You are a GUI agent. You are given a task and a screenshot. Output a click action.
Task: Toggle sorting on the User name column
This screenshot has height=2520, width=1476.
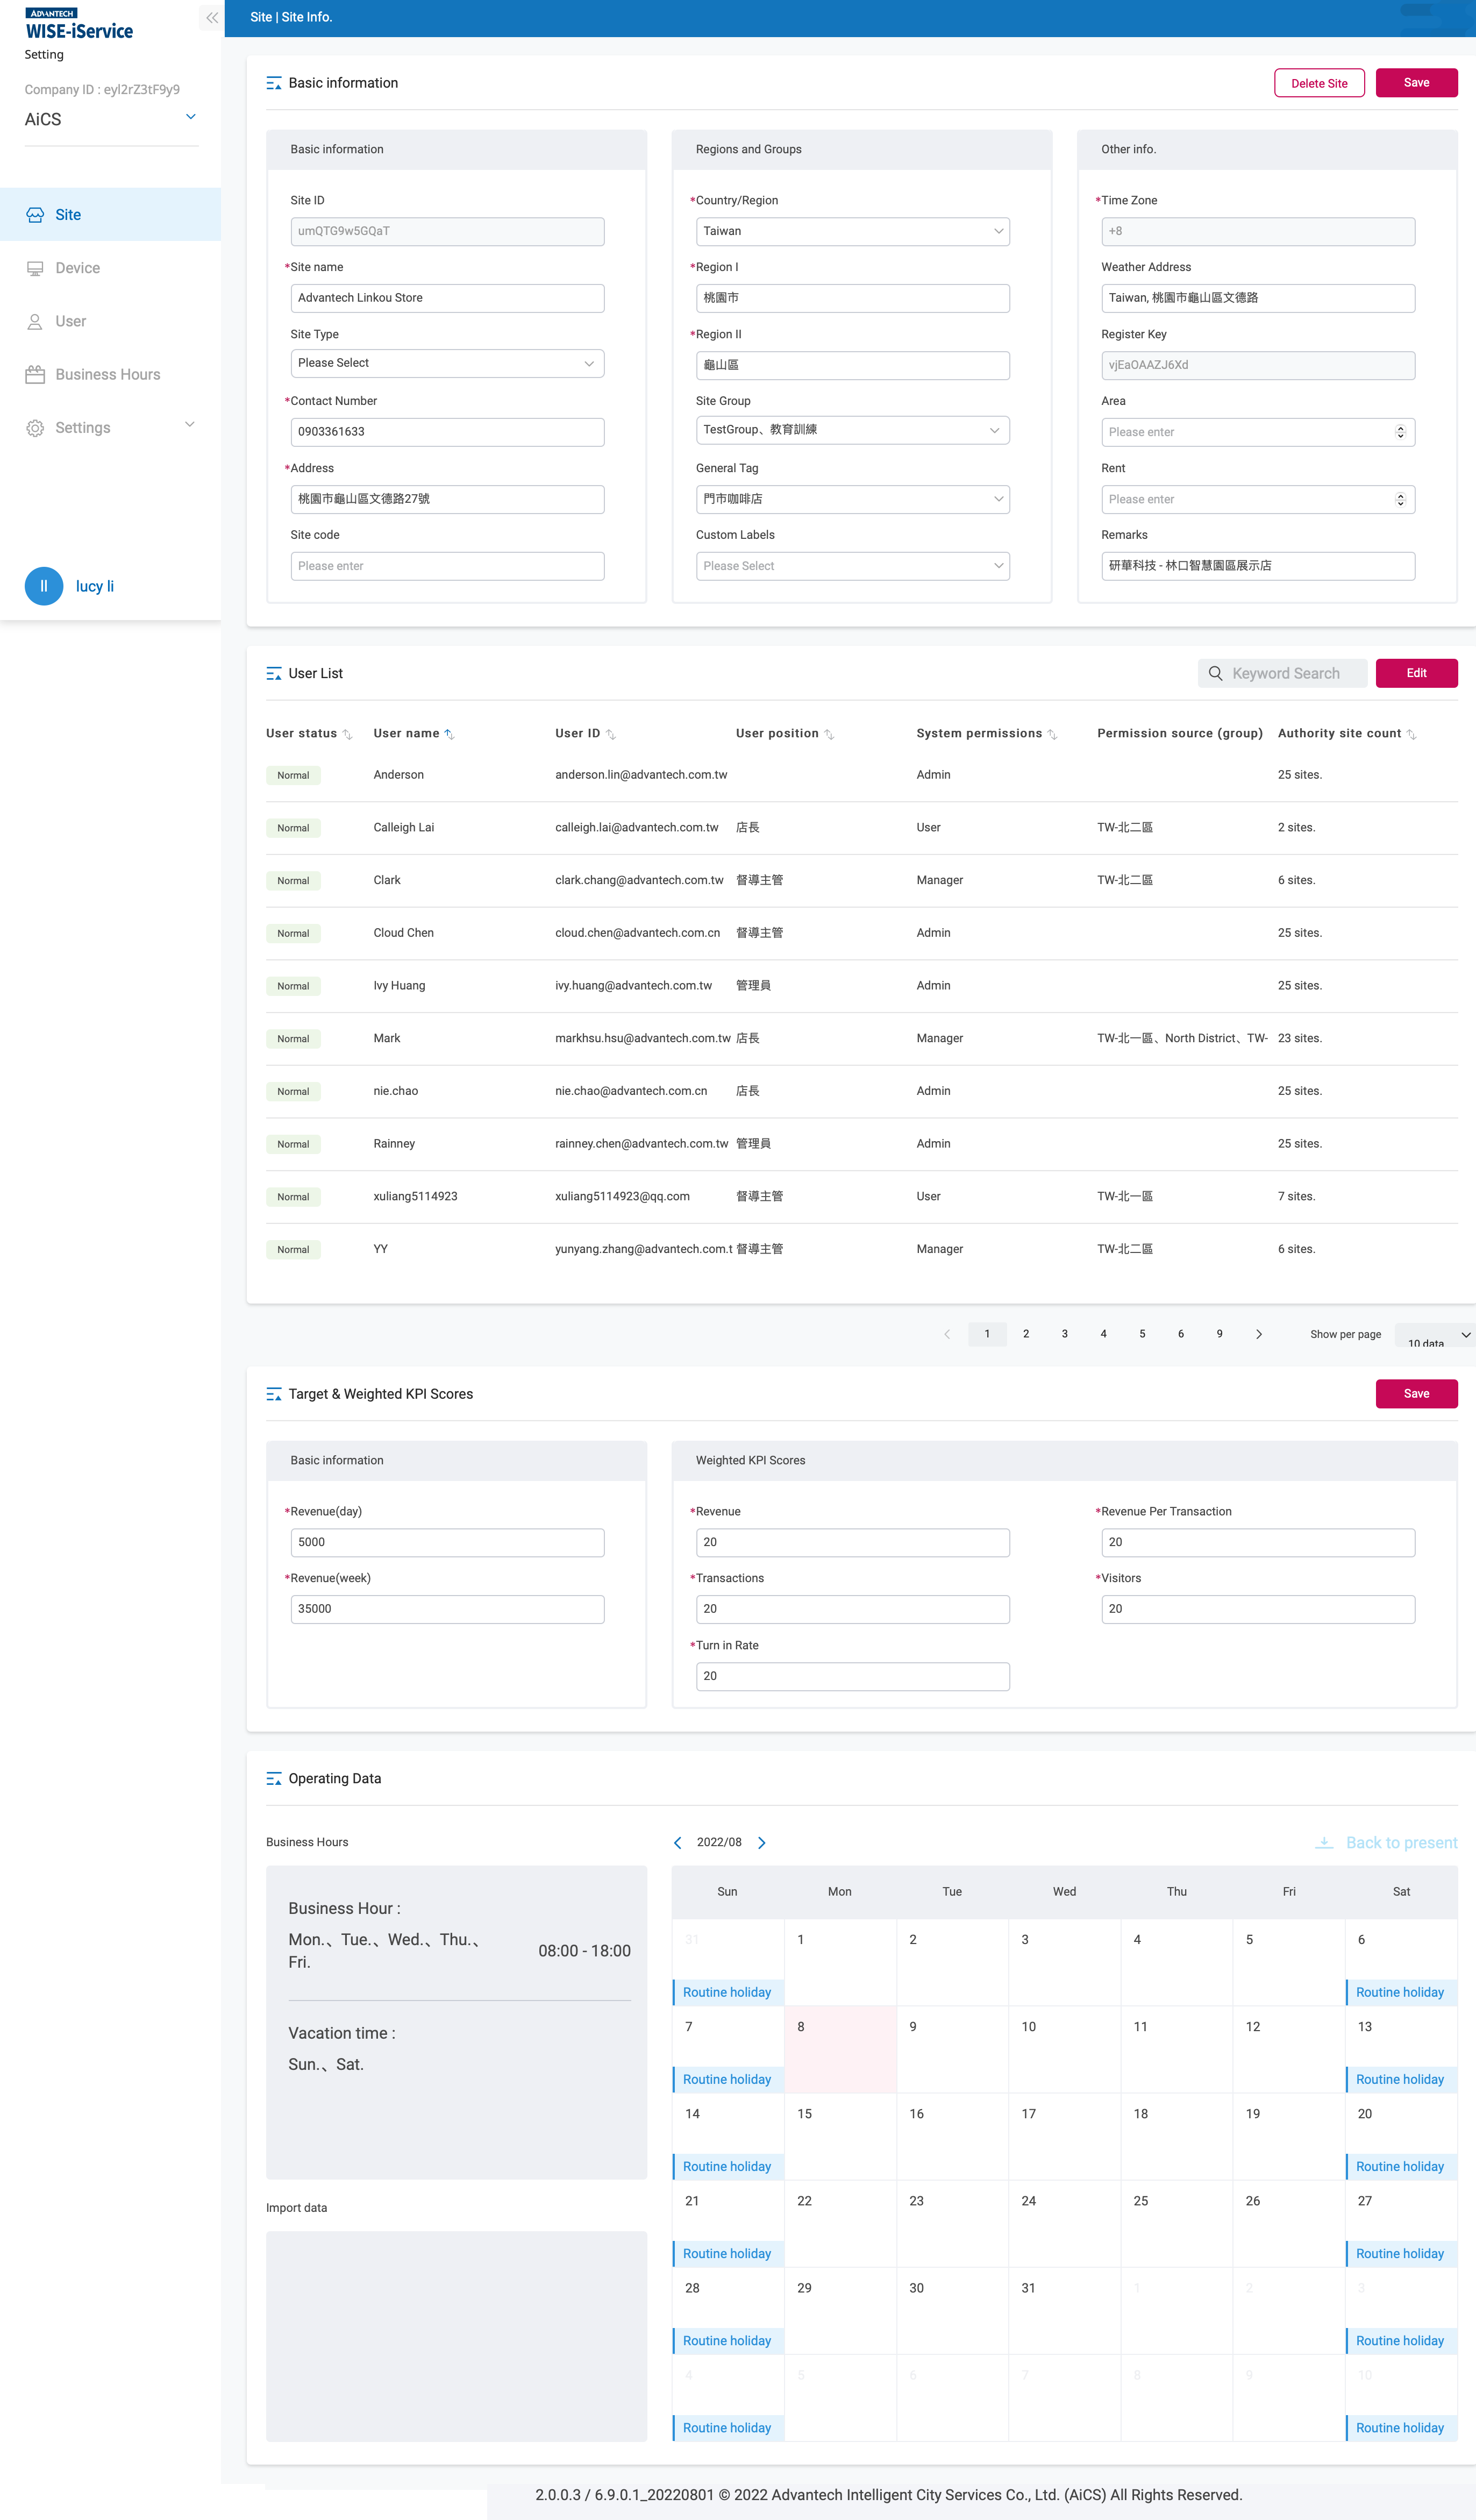point(450,733)
